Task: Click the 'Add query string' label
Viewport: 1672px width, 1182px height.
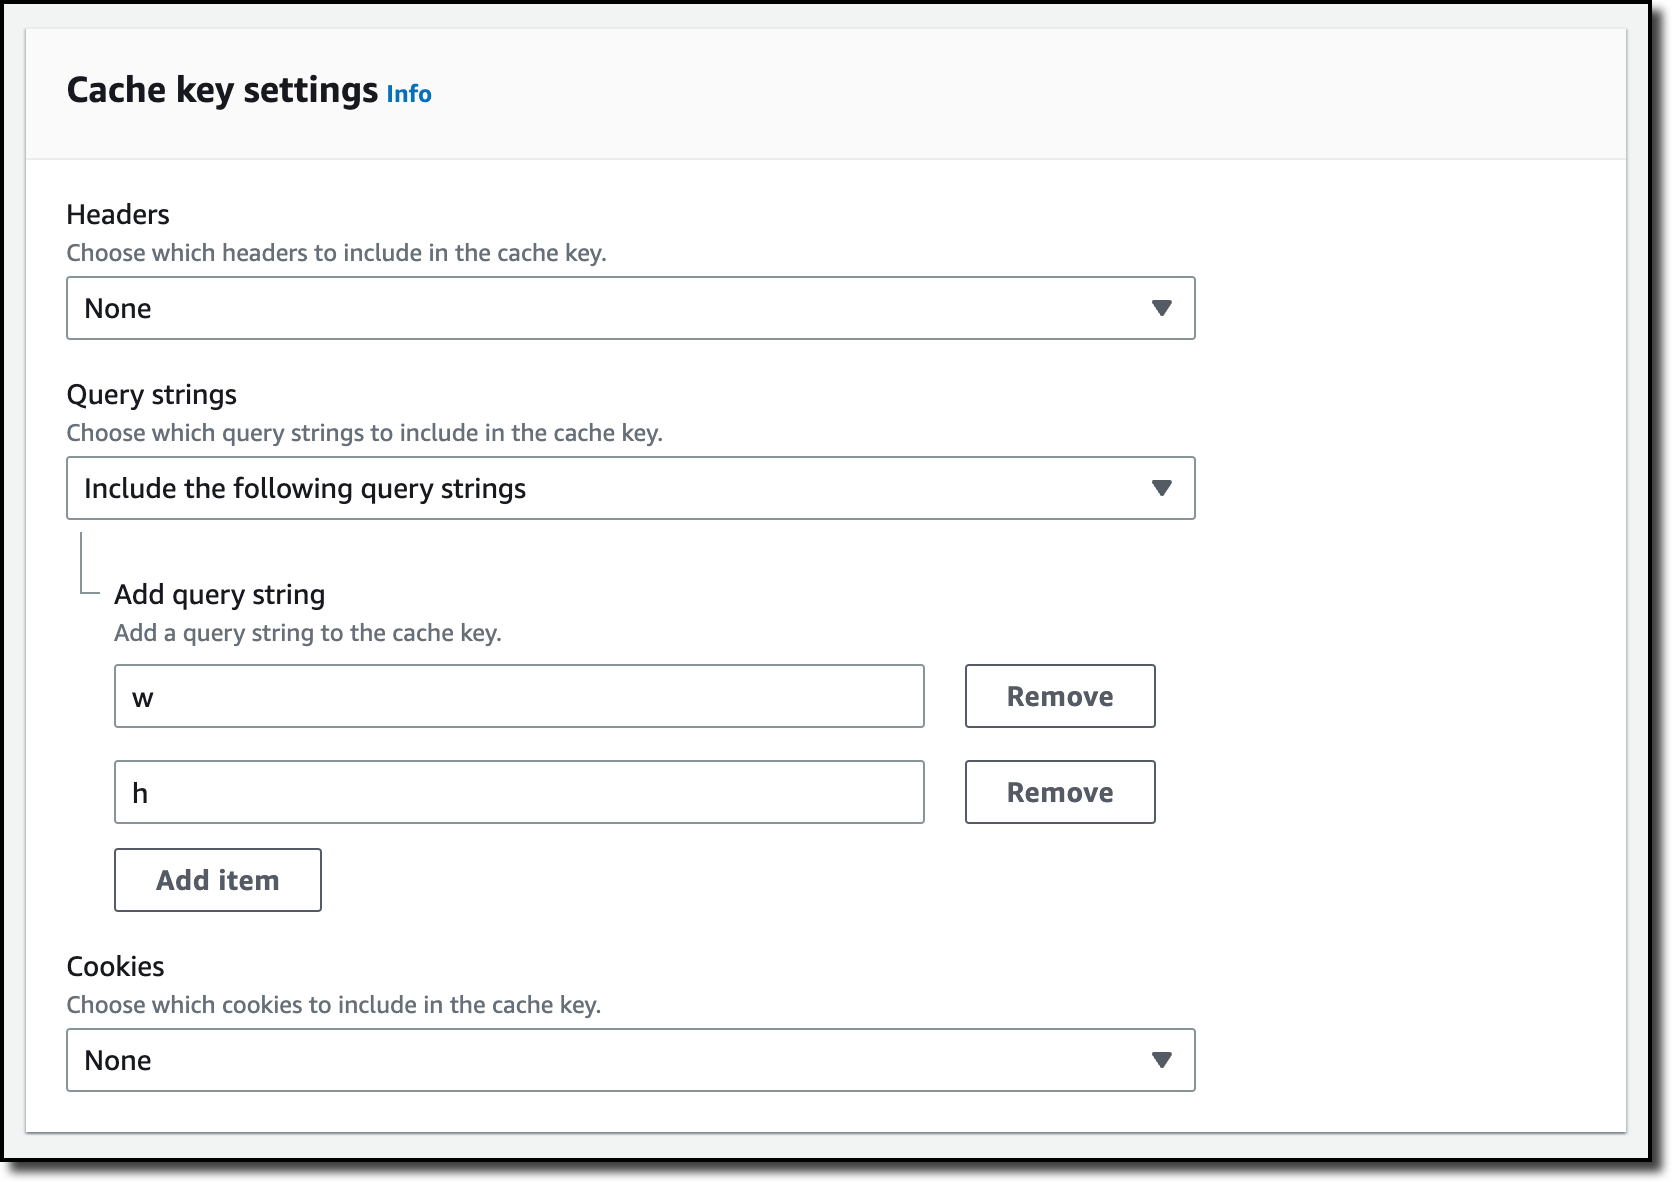Action: (220, 595)
